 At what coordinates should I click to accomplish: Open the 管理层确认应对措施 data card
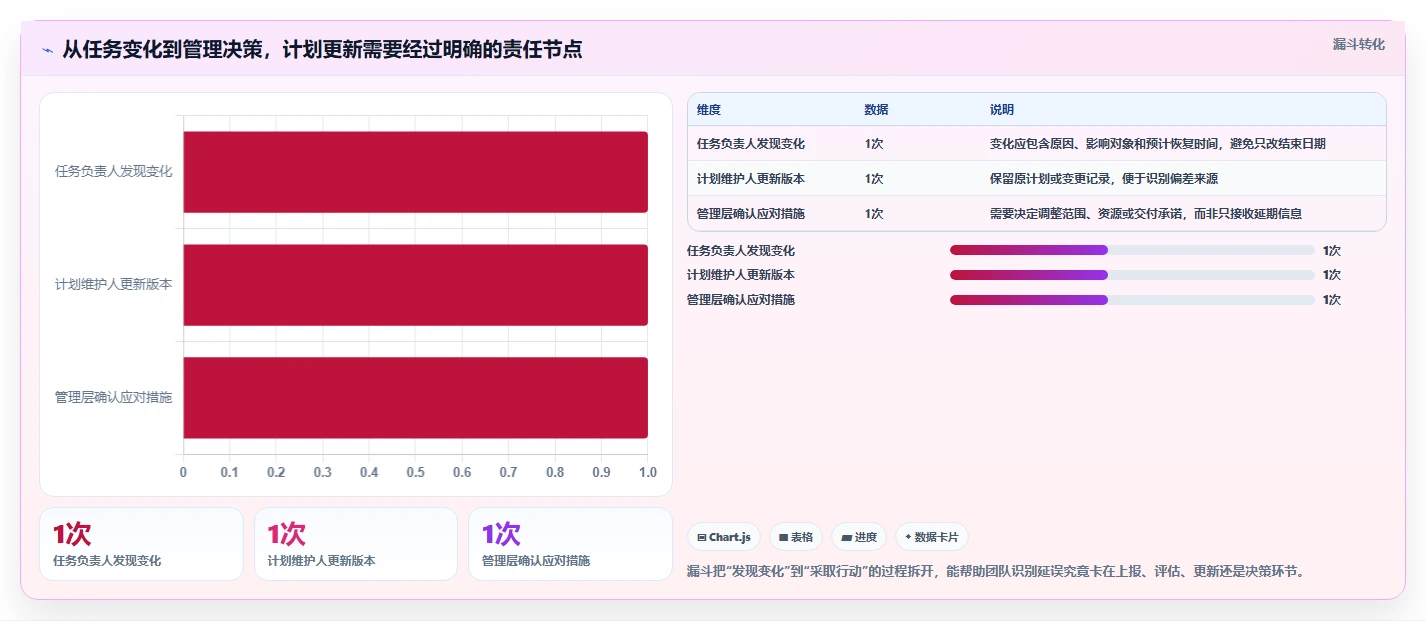[x=570, y=544]
